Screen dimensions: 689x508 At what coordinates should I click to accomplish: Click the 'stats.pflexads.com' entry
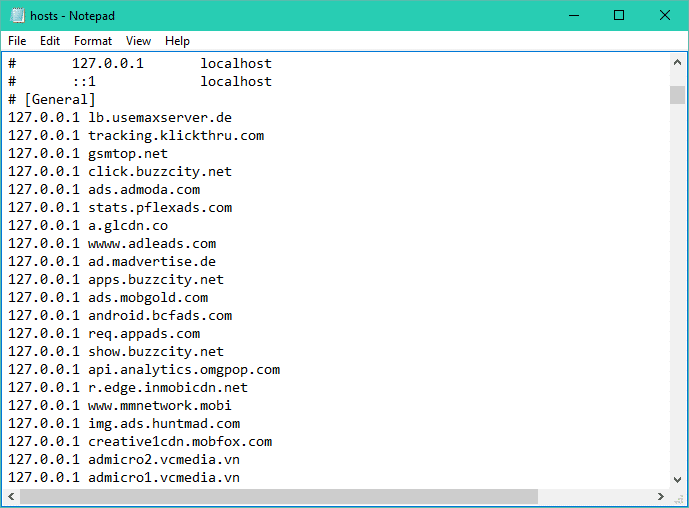(x=160, y=207)
